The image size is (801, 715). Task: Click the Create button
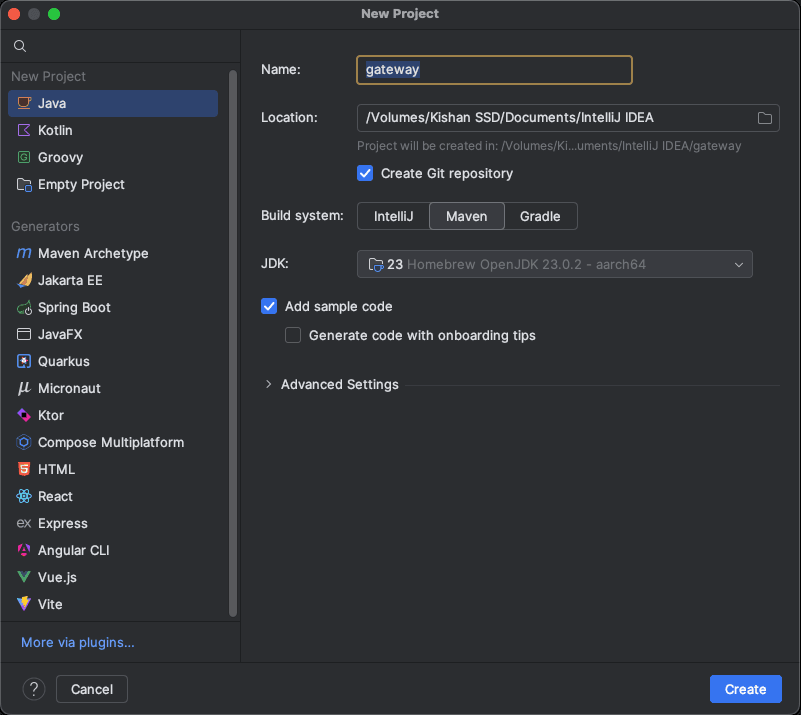[x=745, y=689]
